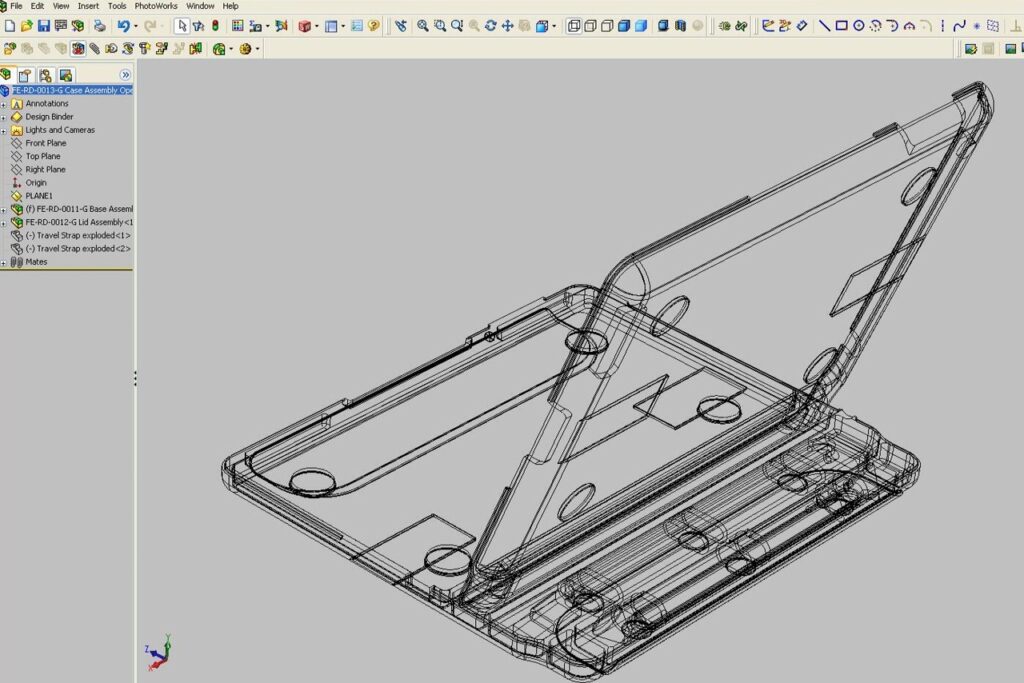Toggle Hidden Lines Removed display mode
The width and height of the screenshot is (1024, 683).
pos(606,25)
